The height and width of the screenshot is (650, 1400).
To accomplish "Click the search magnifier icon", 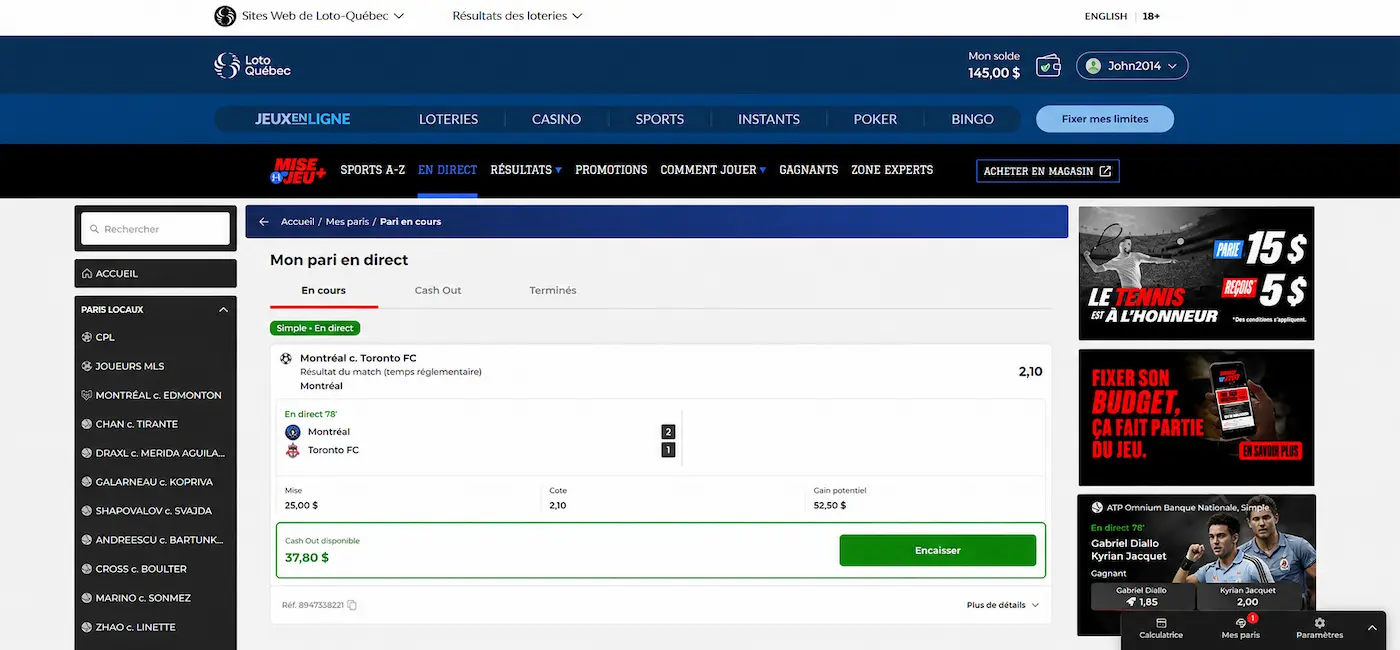I will tap(94, 229).
